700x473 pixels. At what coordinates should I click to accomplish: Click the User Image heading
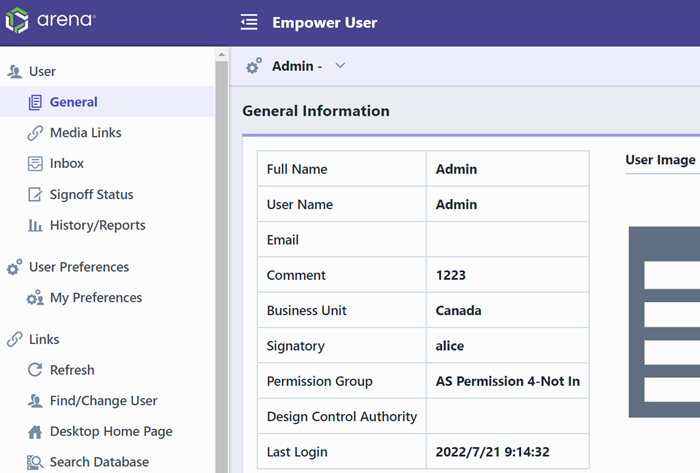[660, 160]
